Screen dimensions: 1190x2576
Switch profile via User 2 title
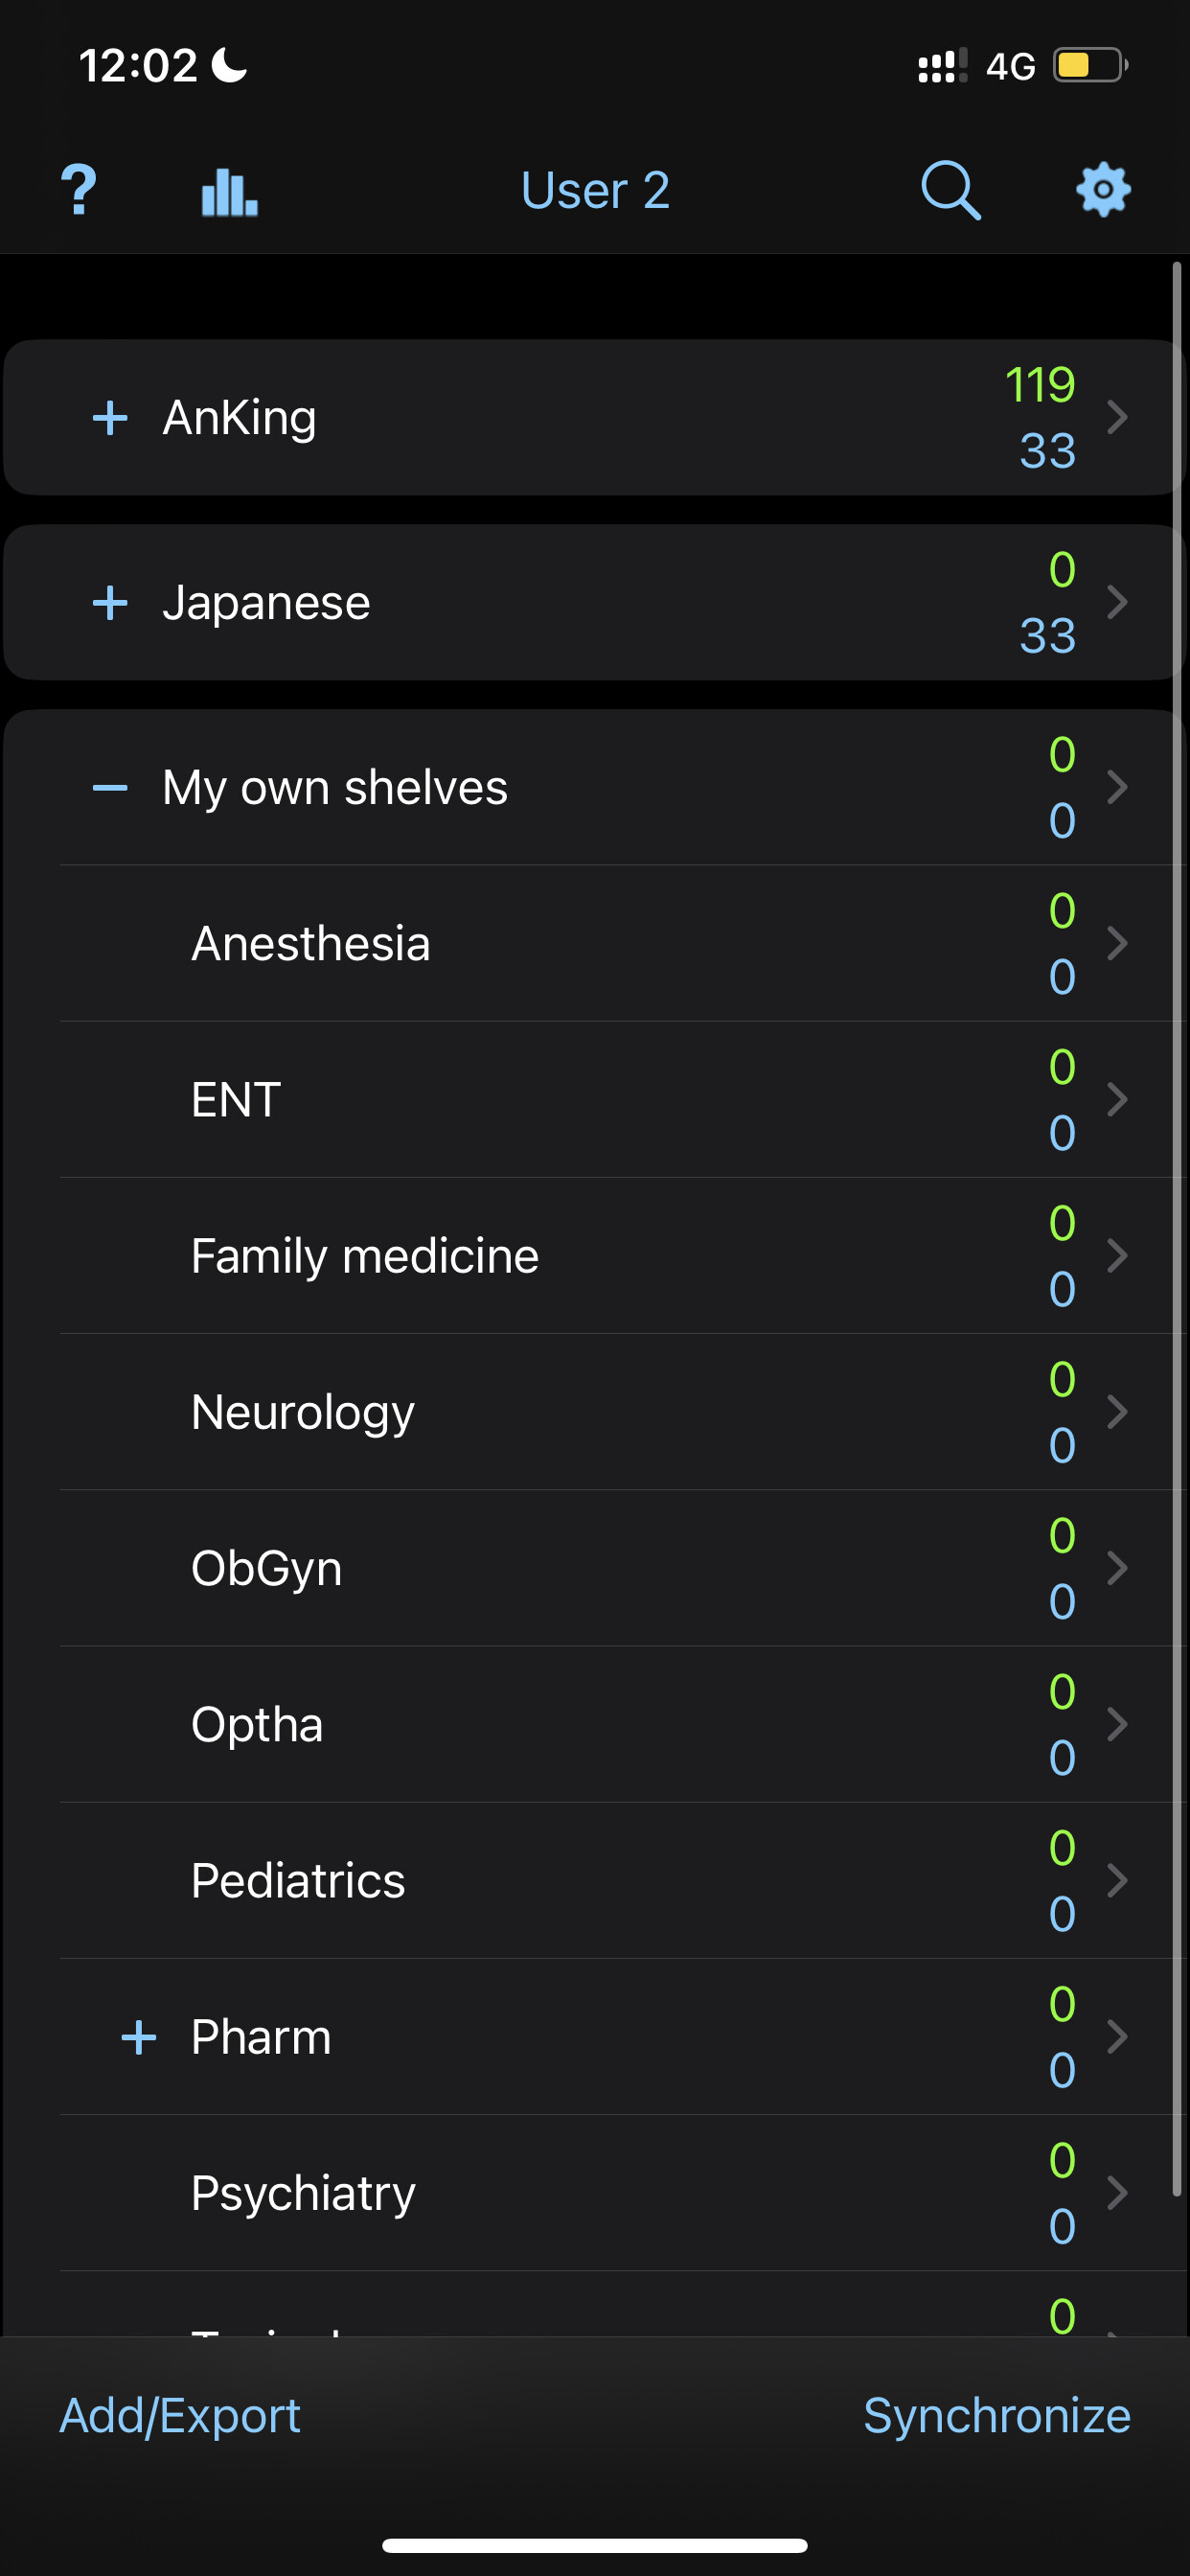pos(595,190)
